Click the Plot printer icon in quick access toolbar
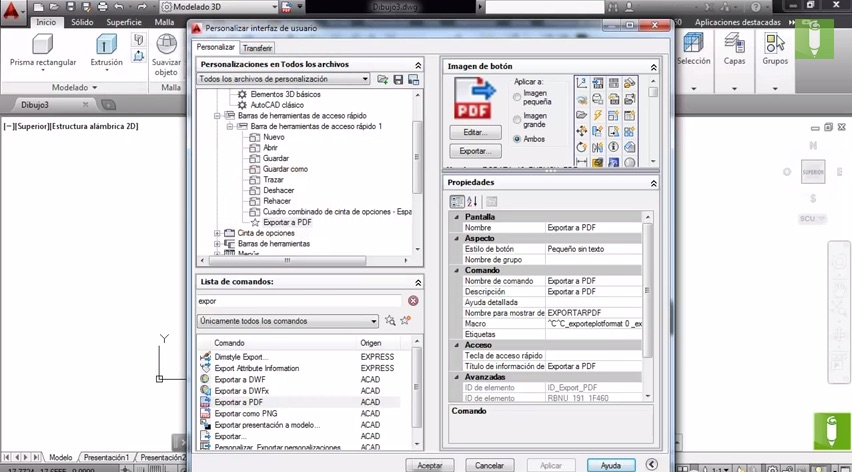 (102, 7)
